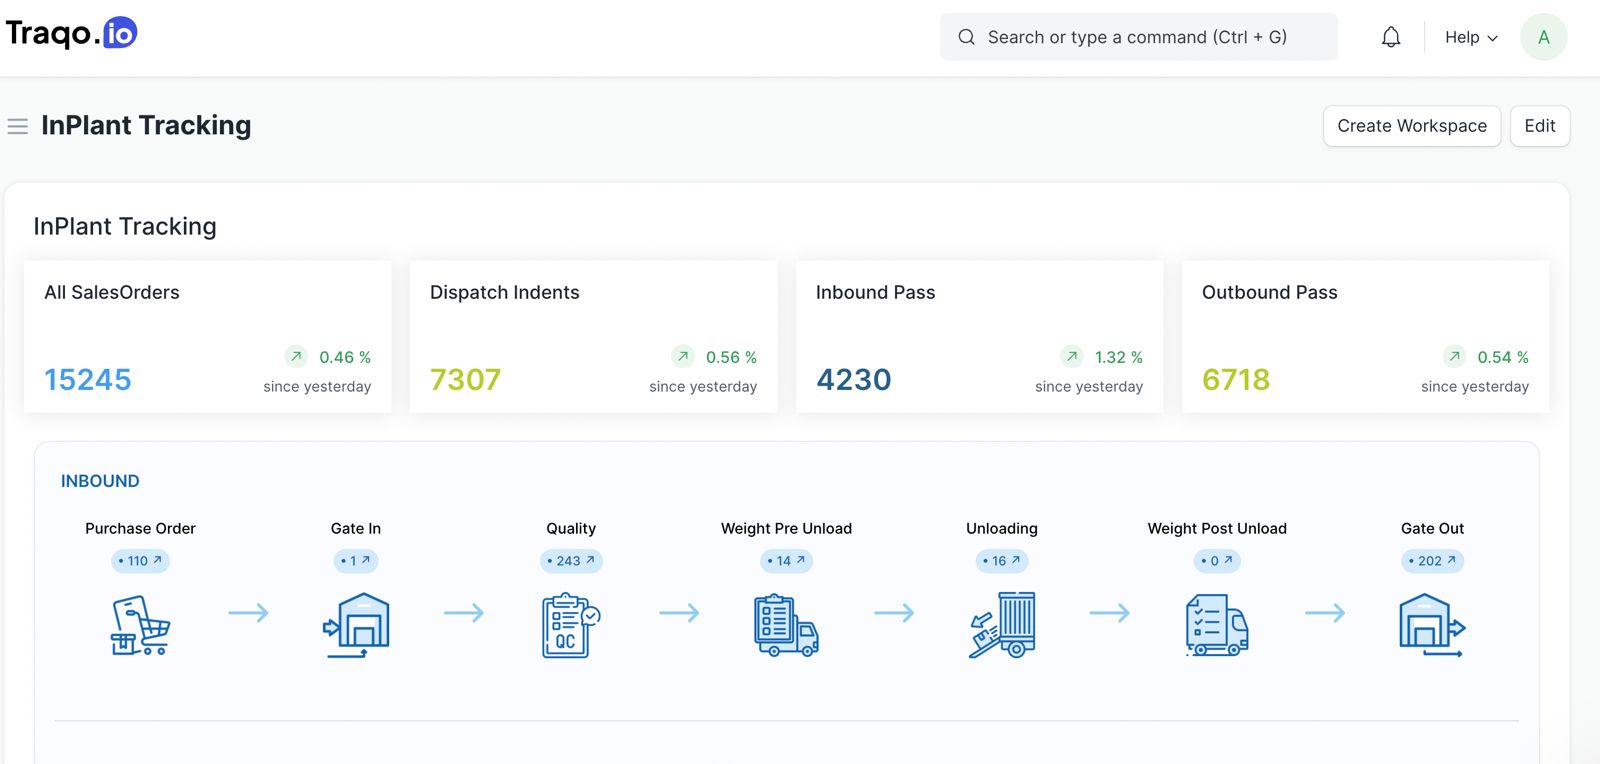Select the Weight Pre Unload truck icon
The image size is (1600, 764).
pyautogui.click(x=786, y=626)
